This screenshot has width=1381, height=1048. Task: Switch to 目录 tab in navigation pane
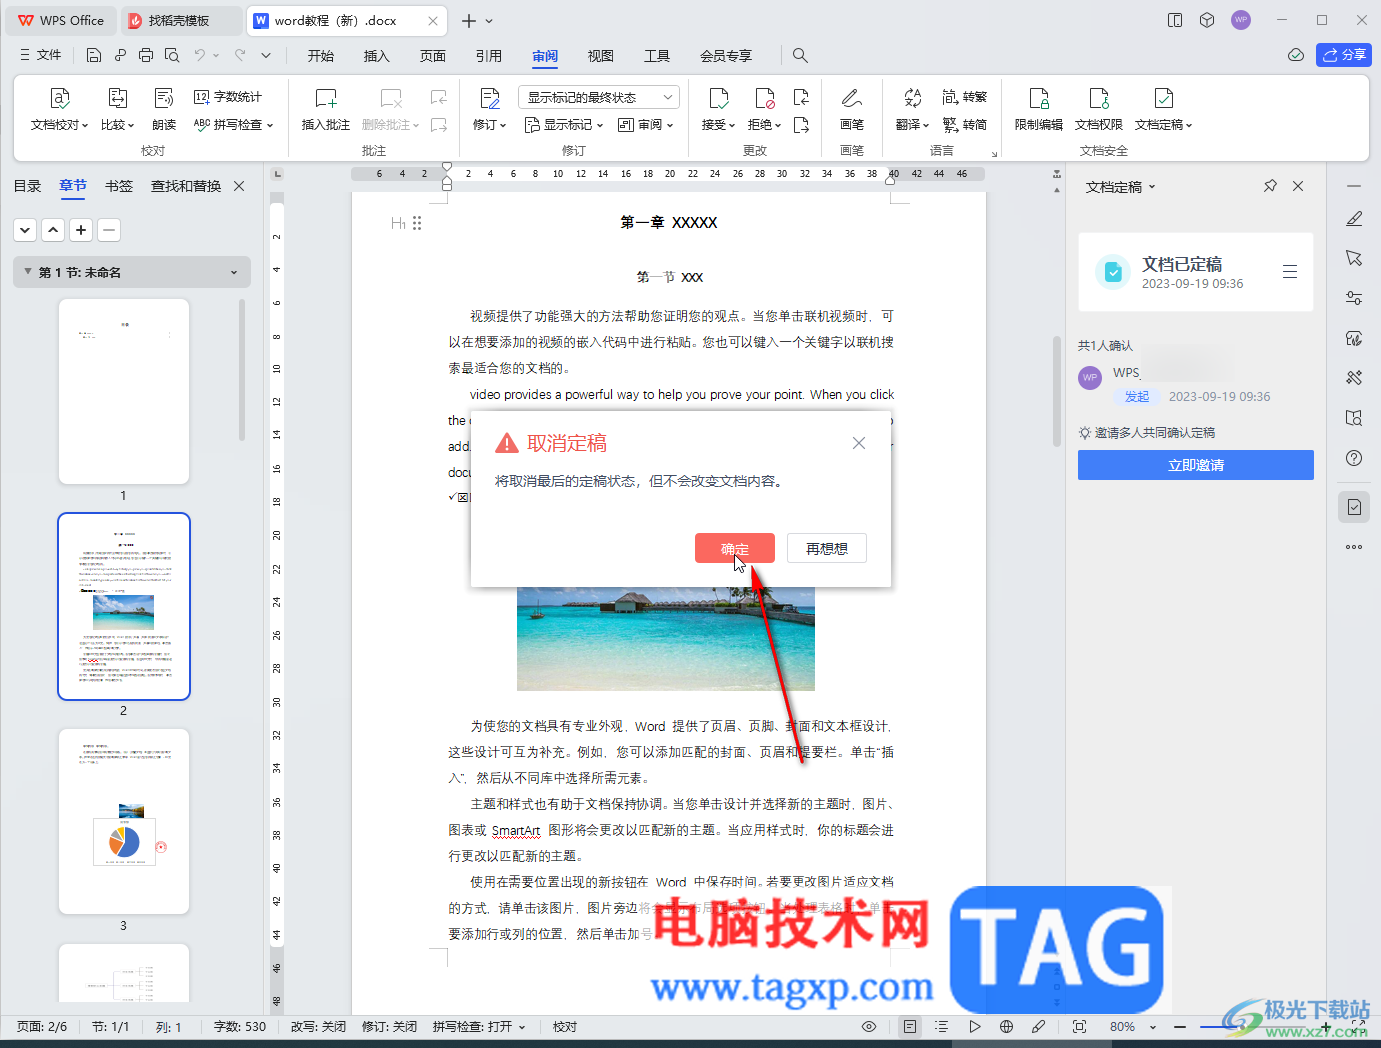[27, 186]
